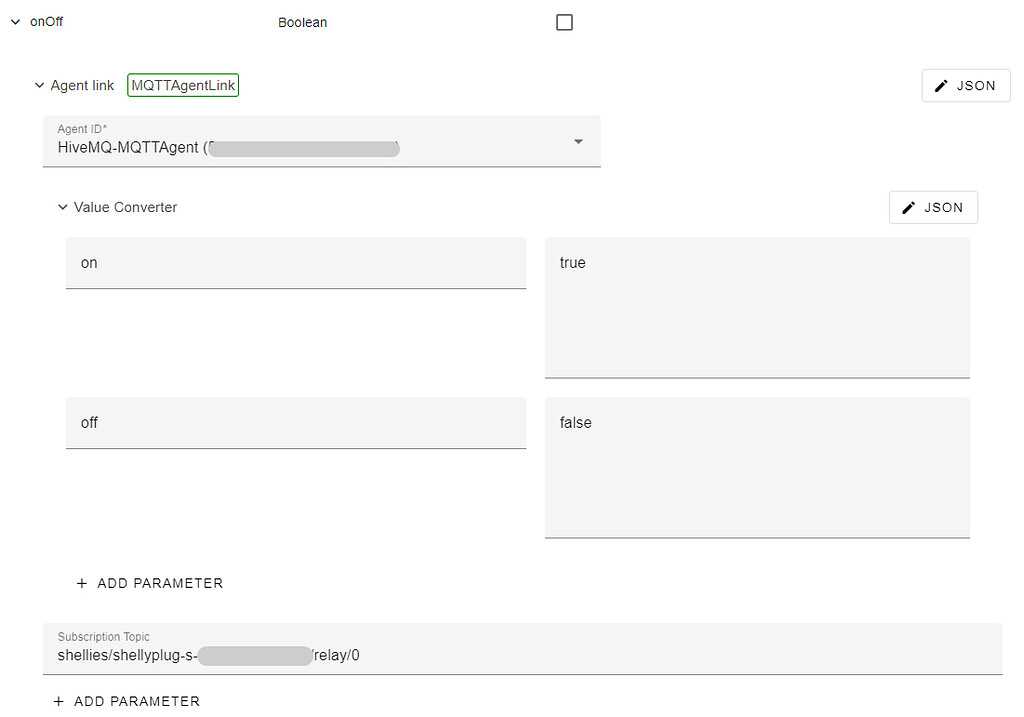Viewport: 1024px width, 717px height.
Task: Click the Boolean type label
Action: point(302,21)
